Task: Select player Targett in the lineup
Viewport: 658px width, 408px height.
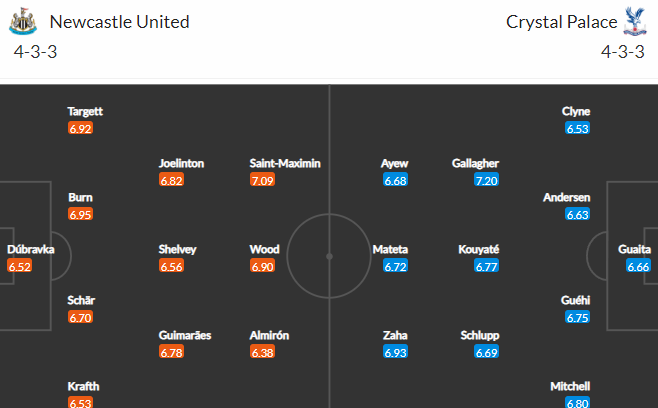Action: 85,111
